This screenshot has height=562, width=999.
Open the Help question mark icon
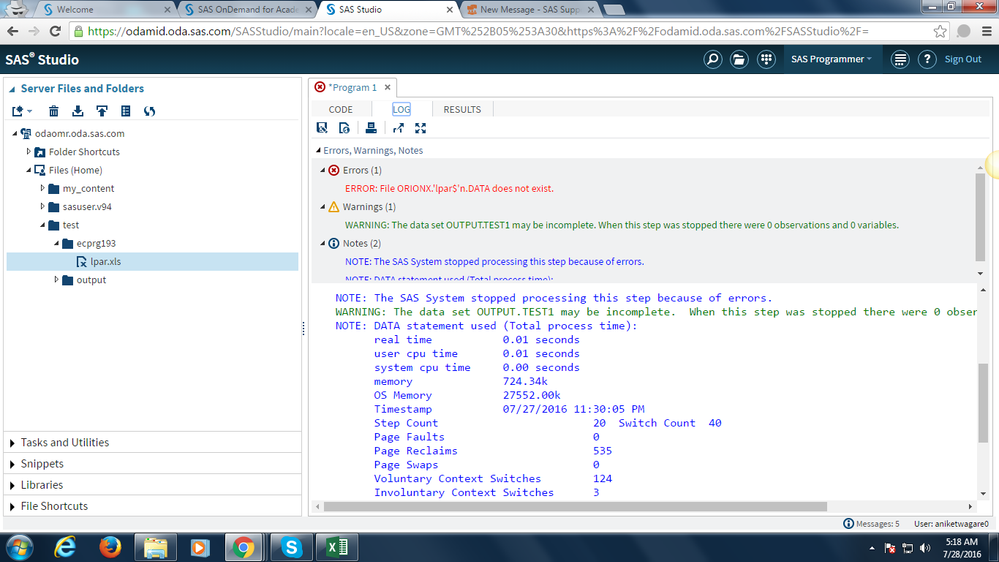[927, 59]
